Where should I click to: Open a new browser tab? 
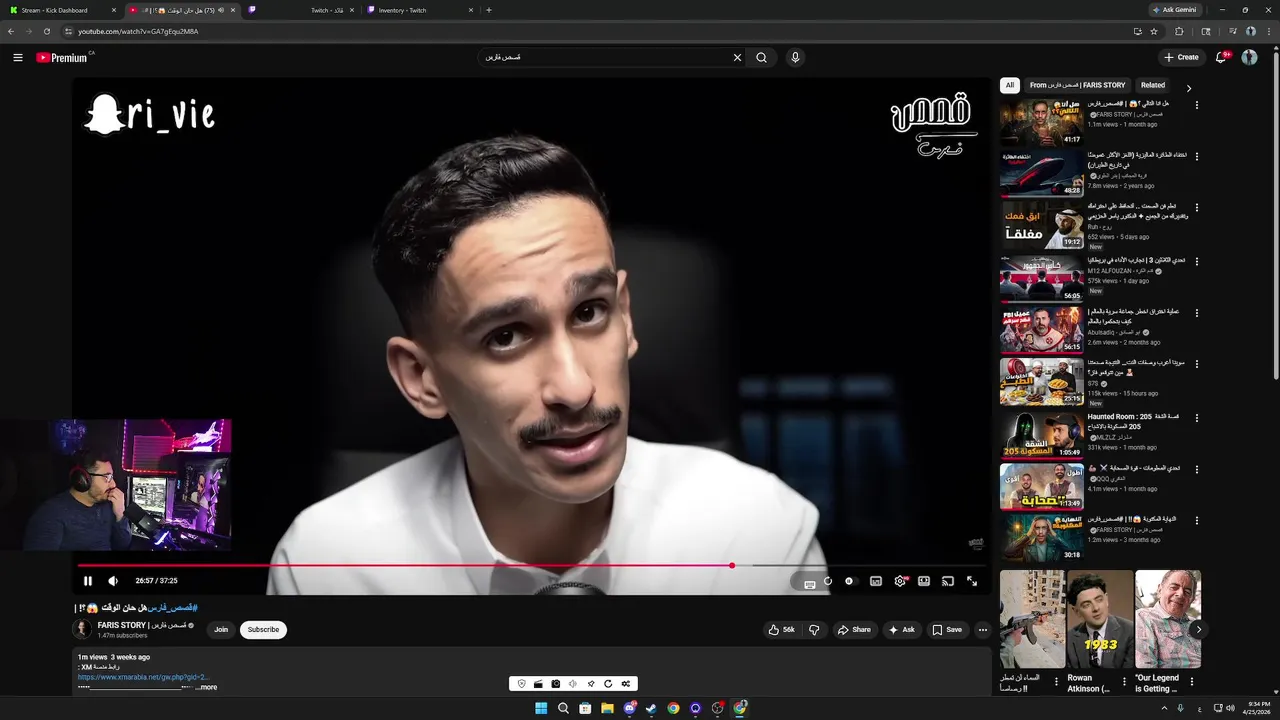[489, 10]
